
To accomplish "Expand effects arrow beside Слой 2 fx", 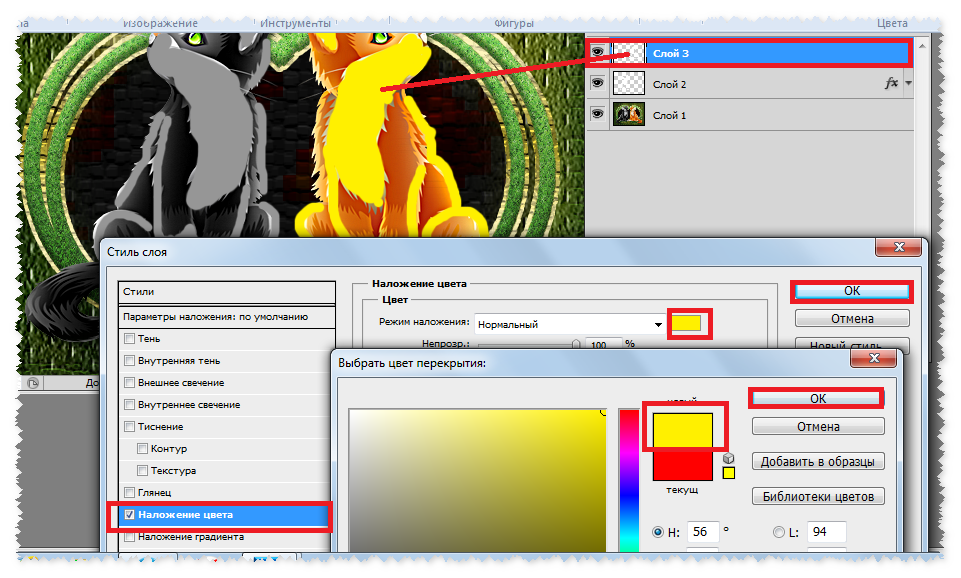I will (x=908, y=83).
